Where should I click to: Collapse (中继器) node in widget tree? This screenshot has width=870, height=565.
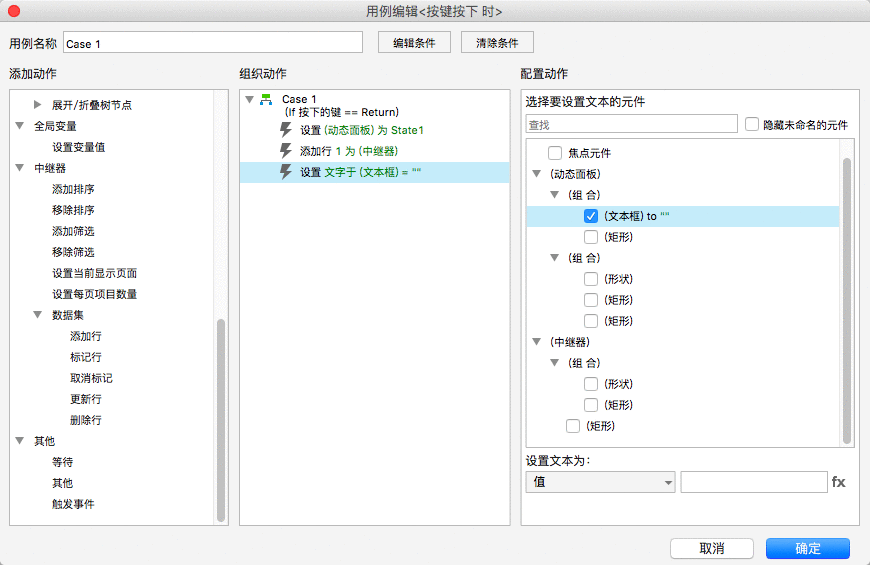(x=537, y=342)
